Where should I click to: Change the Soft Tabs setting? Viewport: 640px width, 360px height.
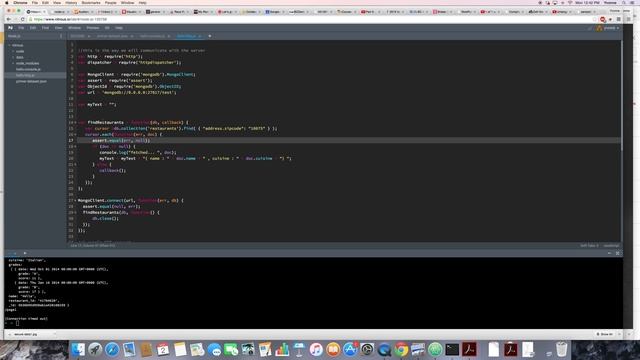tap(589, 246)
